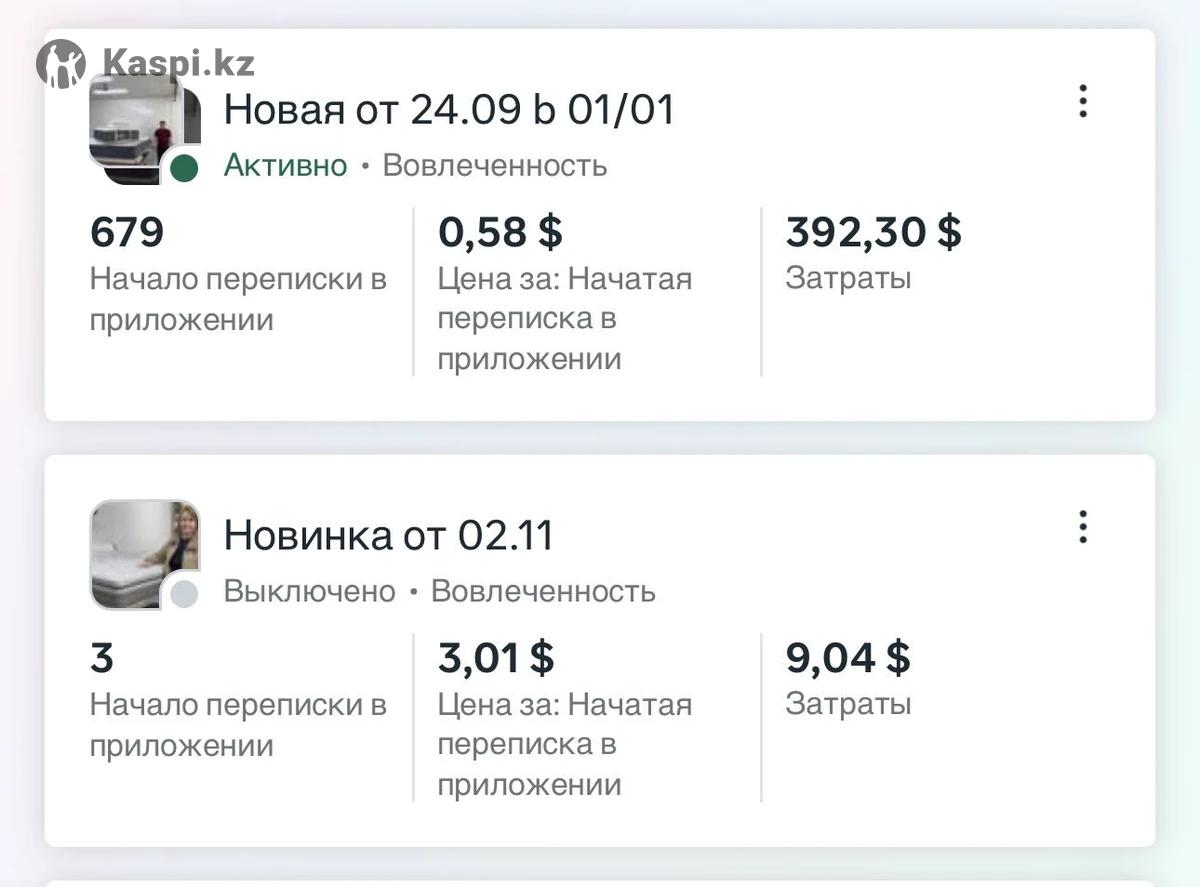Click the Выключено status label

pyautogui.click(x=309, y=591)
